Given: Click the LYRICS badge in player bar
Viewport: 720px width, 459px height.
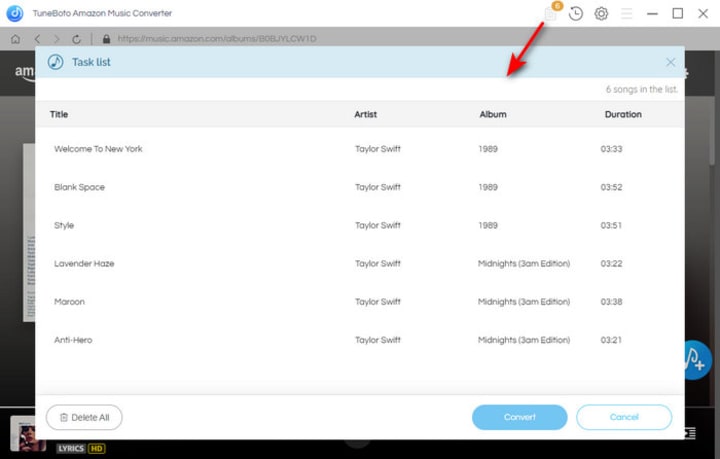Looking at the screenshot, I should point(71,448).
